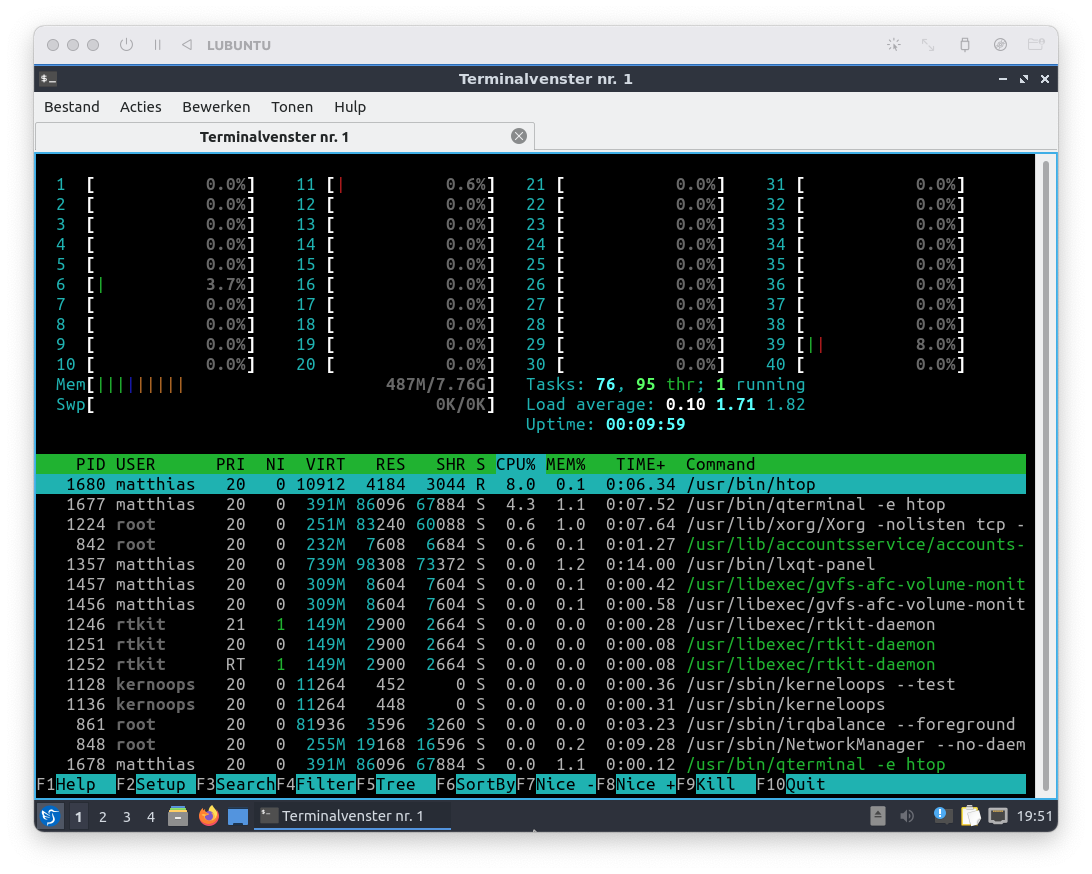The height and width of the screenshot is (874, 1092).
Task: Click the network monitor tray icon
Action: [998, 816]
